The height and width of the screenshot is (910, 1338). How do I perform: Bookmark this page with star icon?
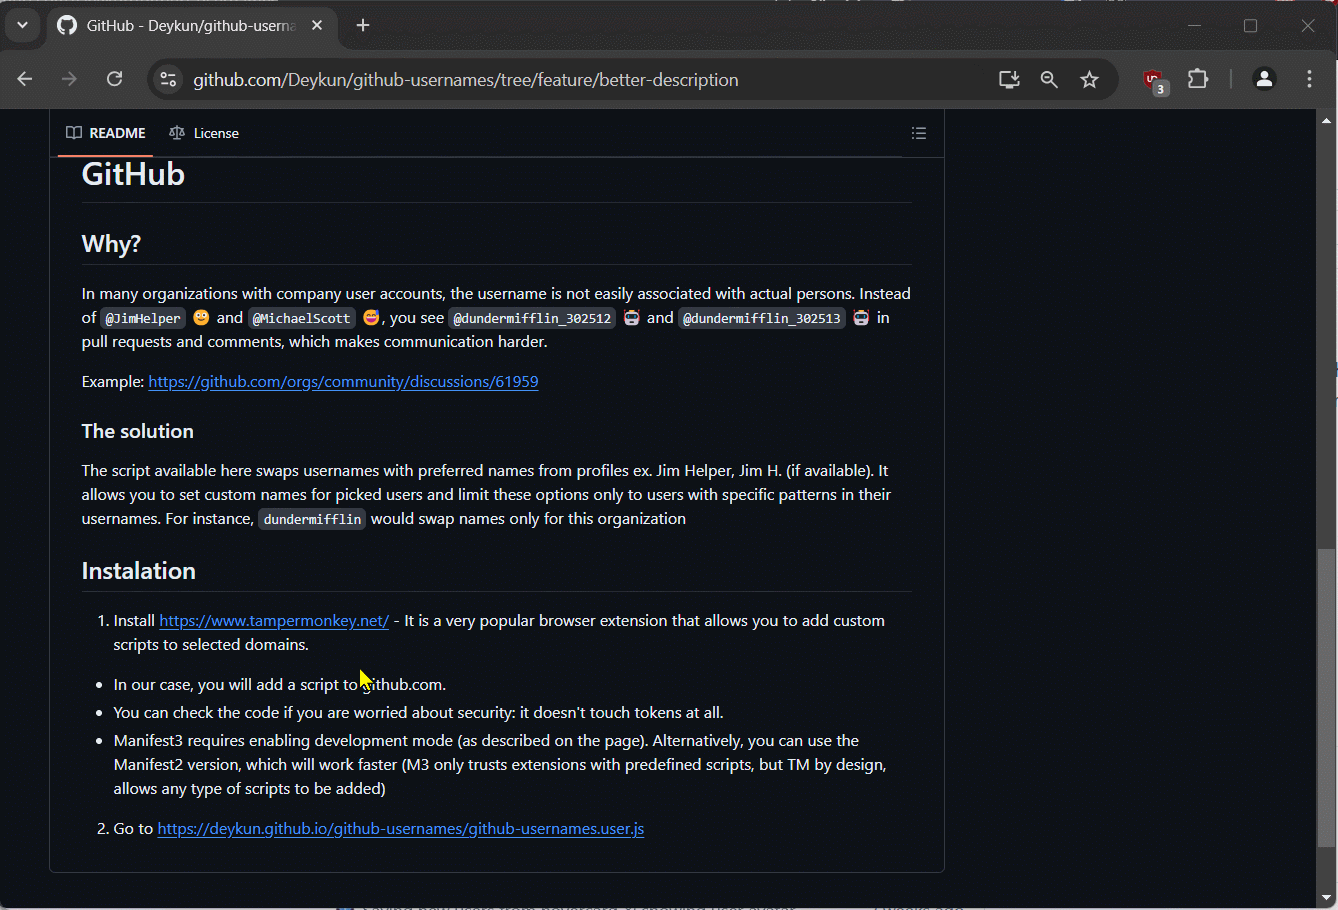(1089, 80)
